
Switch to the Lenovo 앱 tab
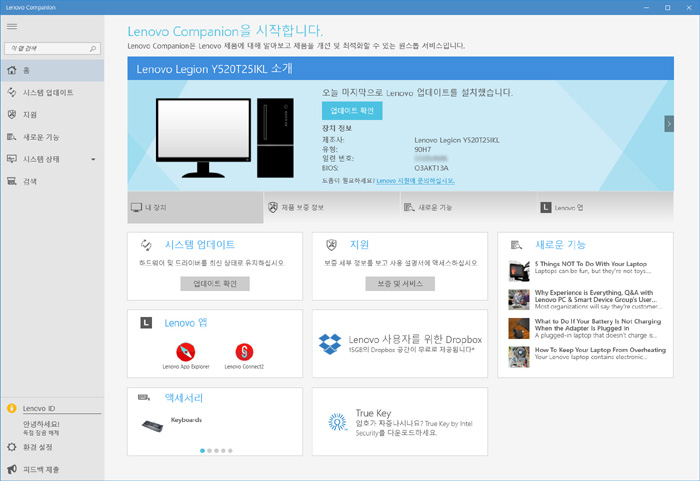coord(605,208)
